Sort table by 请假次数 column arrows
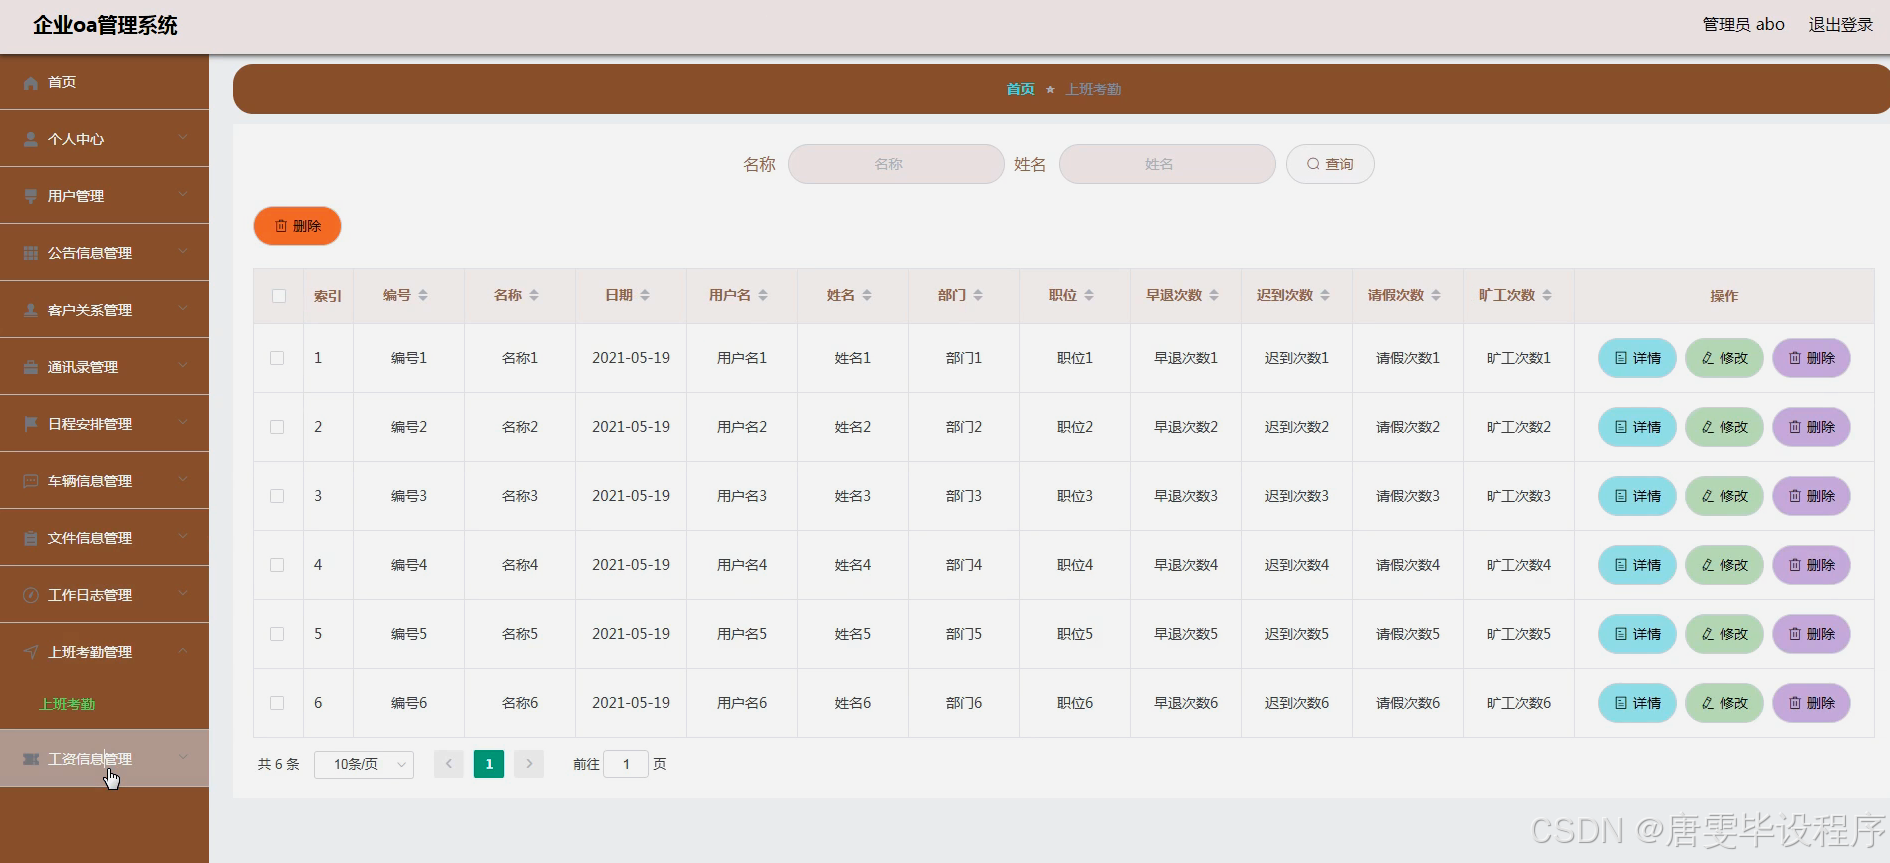Viewport: 1890px width, 863px height. pos(1436,296)
